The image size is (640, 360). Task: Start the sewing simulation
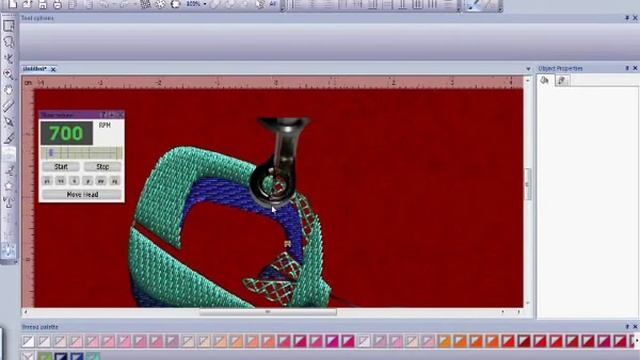(61, 167)
